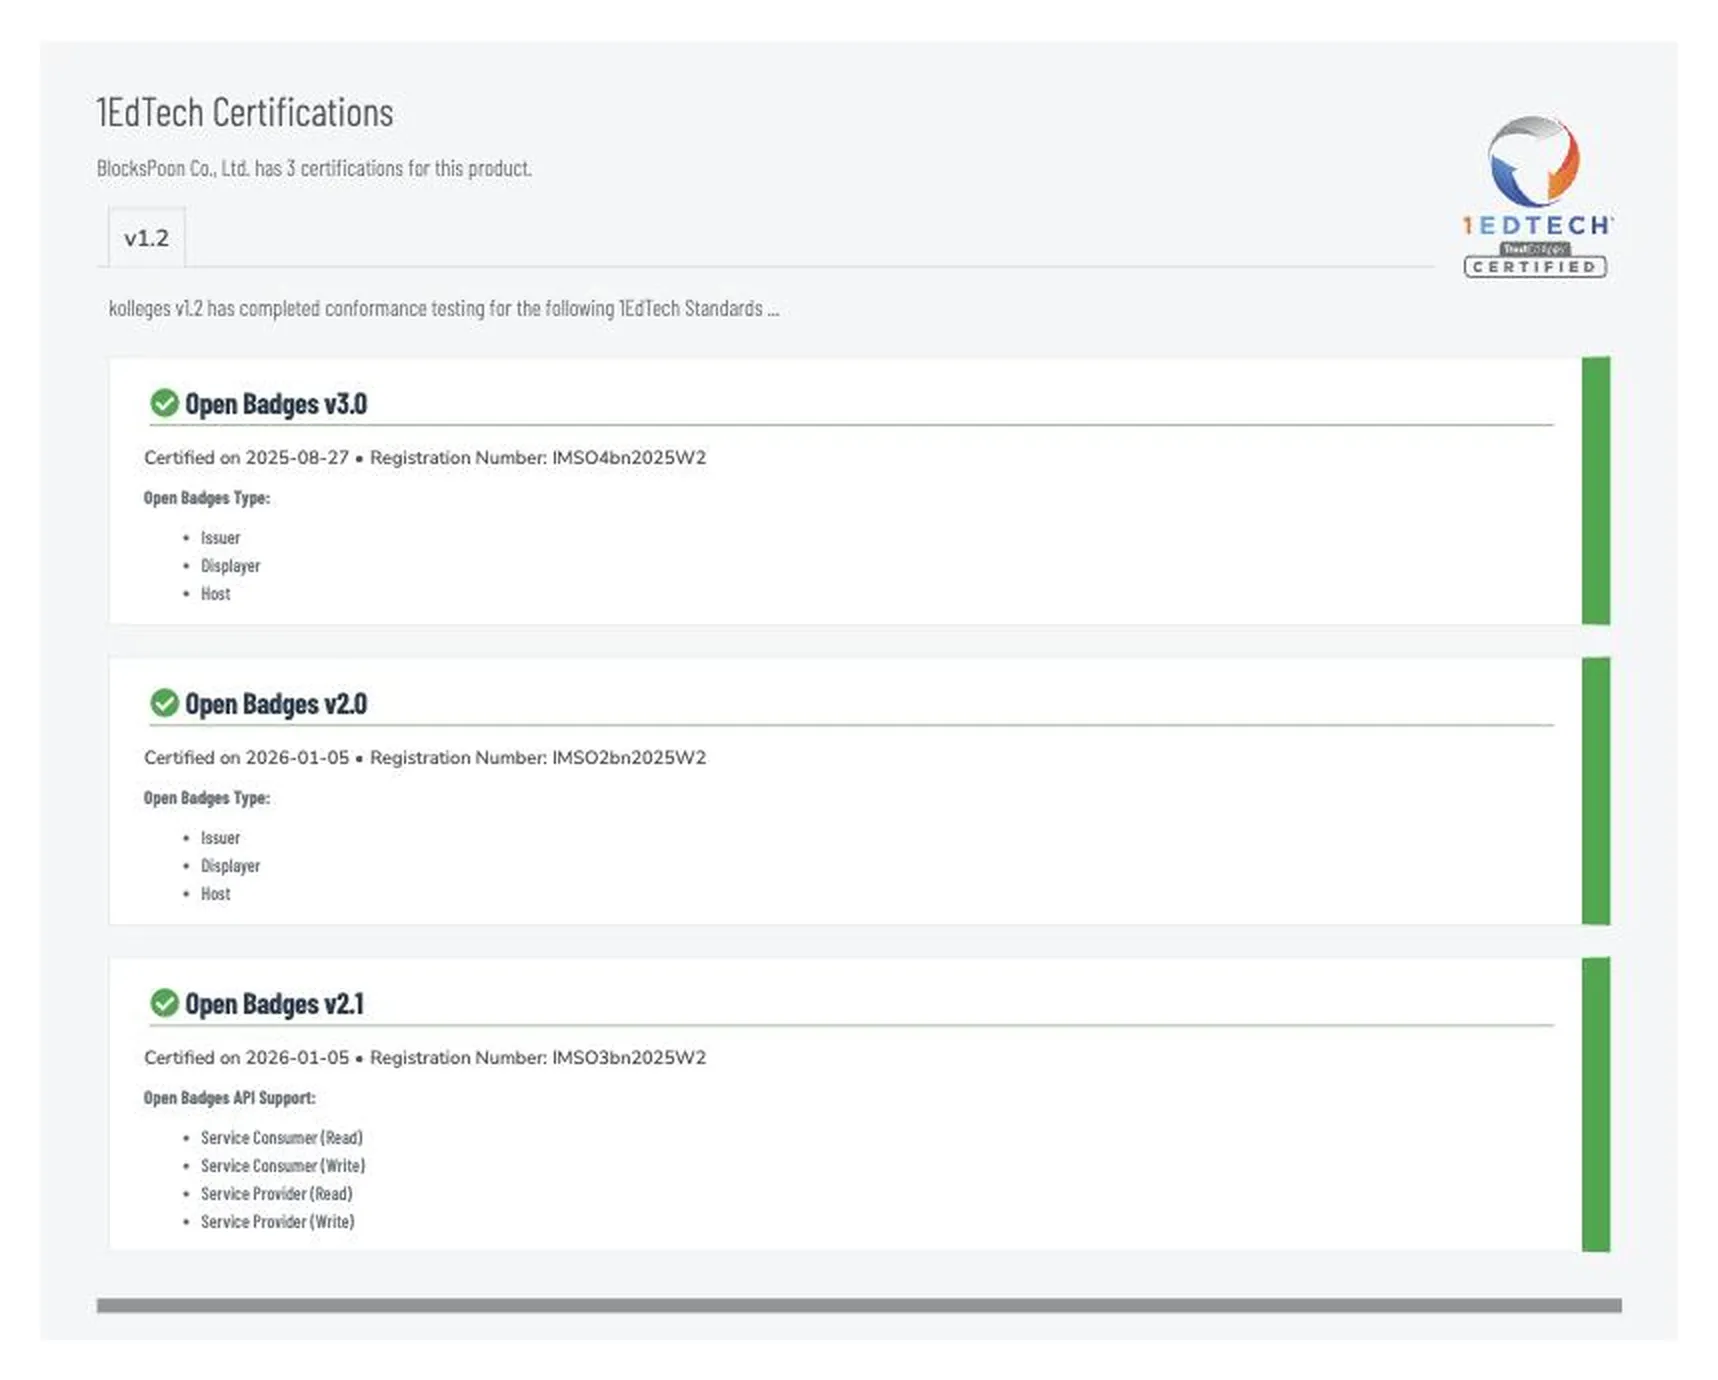The image size is (1718, 1380).
Task: Click text 'BlocksPoon Co., Ltd. has 3 certifications'
Action: point(250,168)
